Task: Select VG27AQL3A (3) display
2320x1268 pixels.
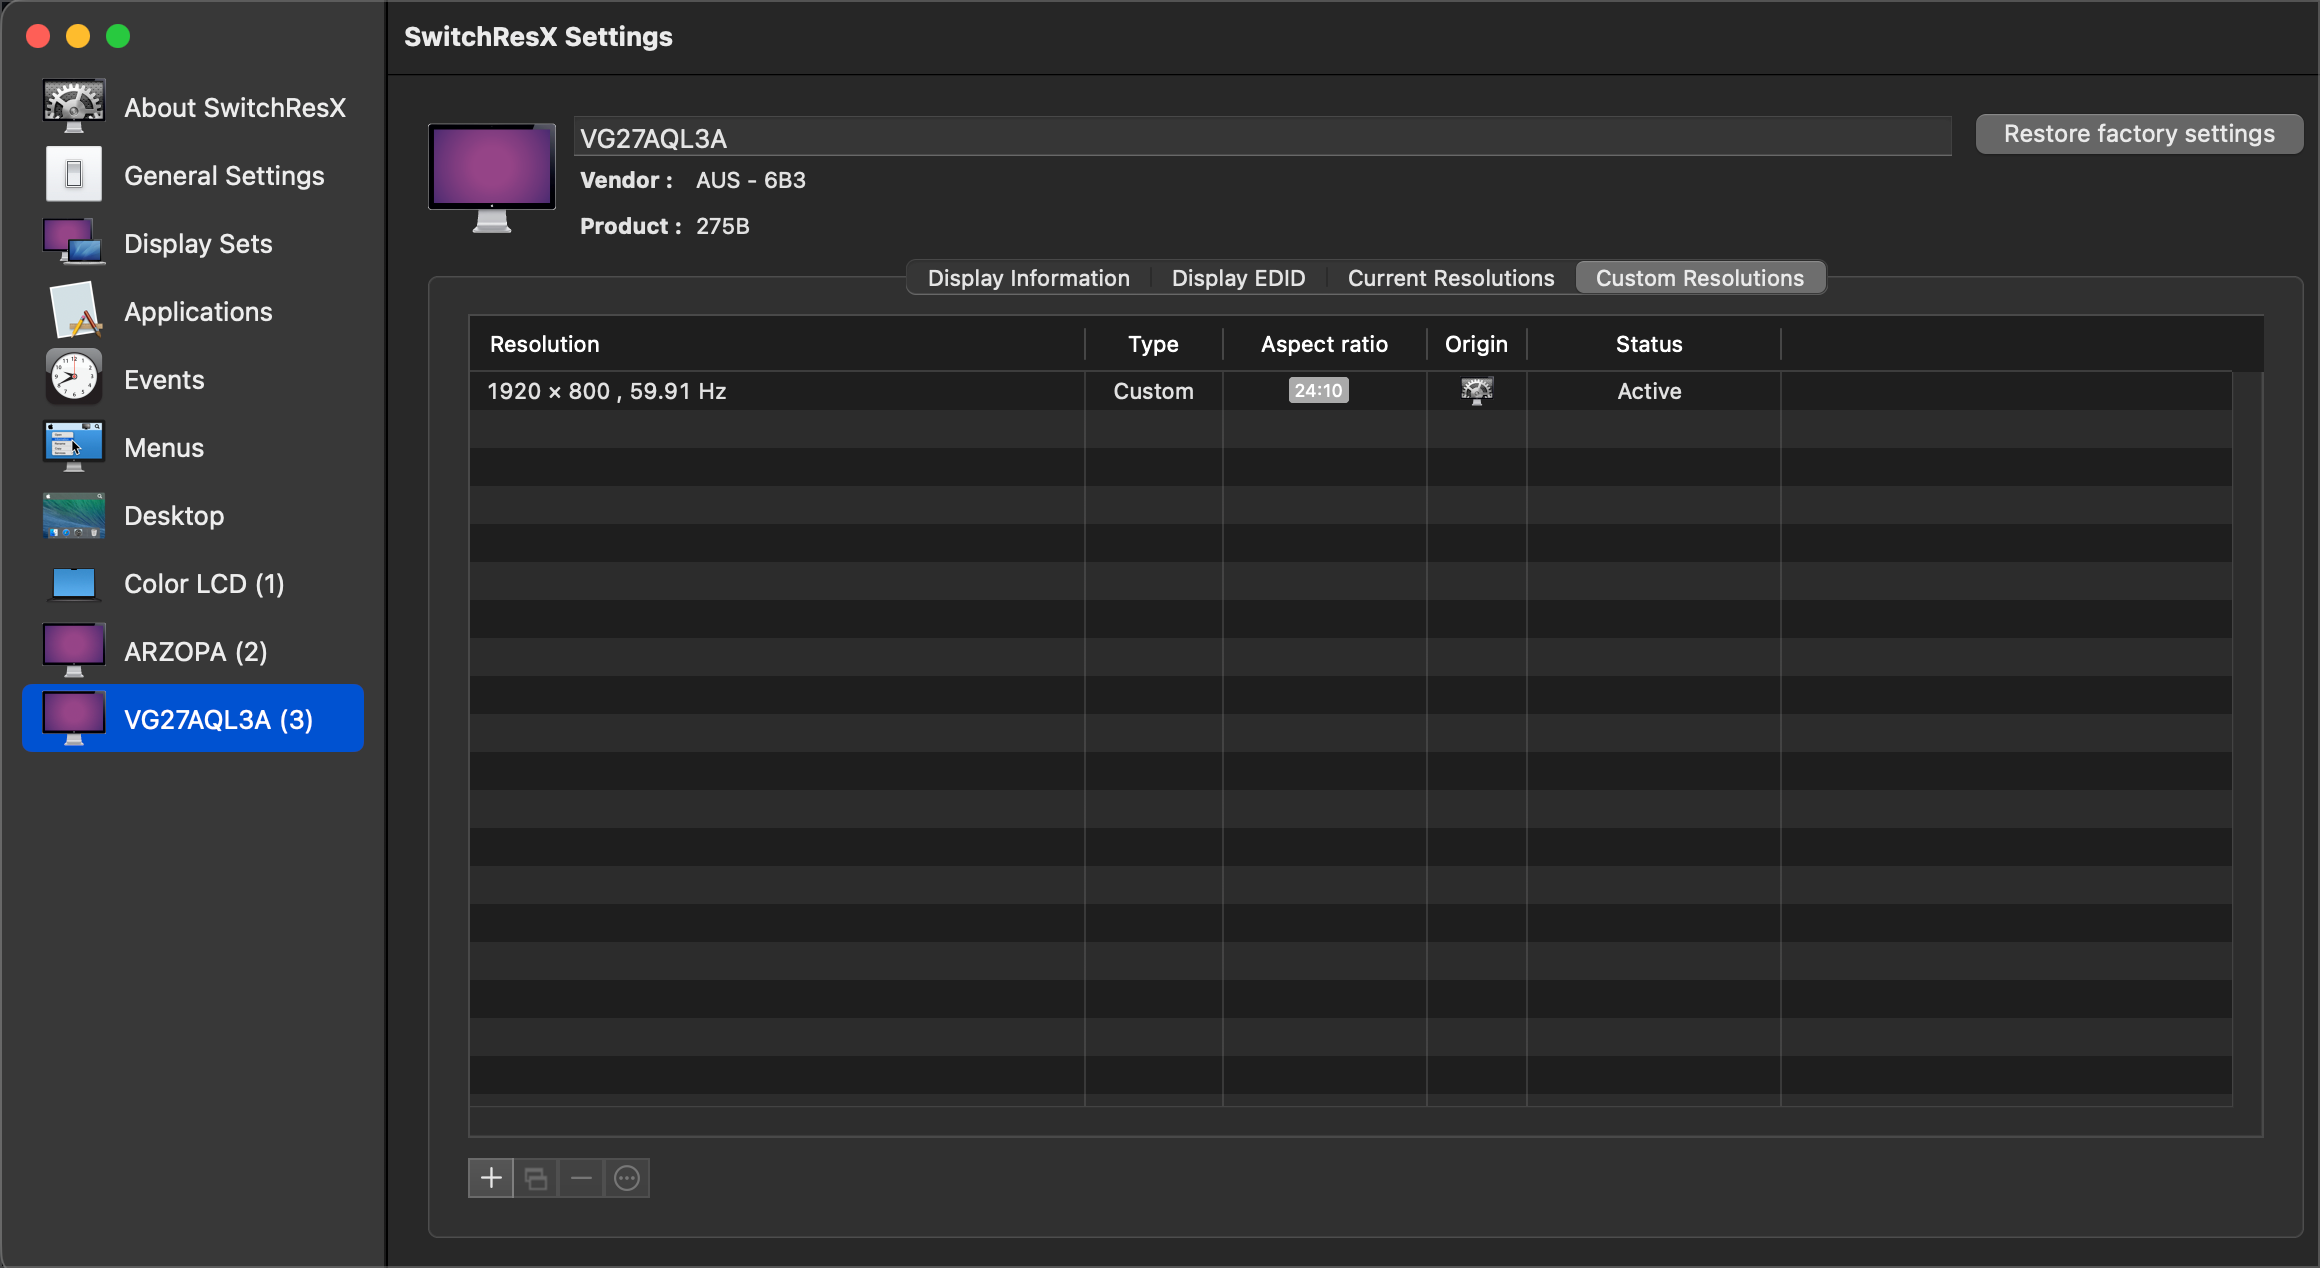Action: 193,718
